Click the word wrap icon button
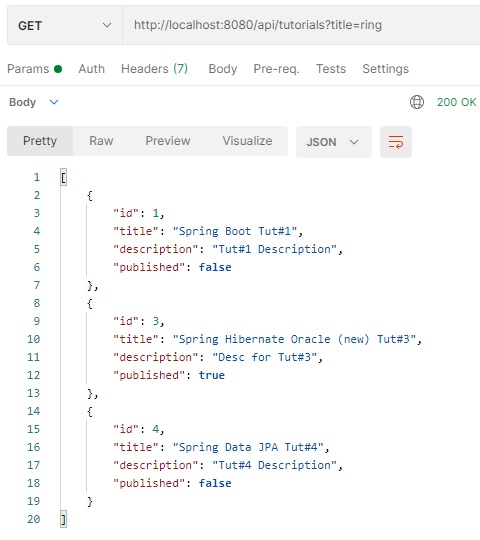480x540 pixels. pyautogui.click(x=396, y=142)
